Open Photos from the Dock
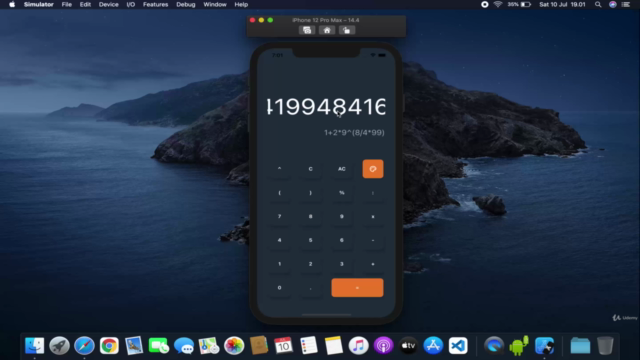640x360 pixels. 234,346
